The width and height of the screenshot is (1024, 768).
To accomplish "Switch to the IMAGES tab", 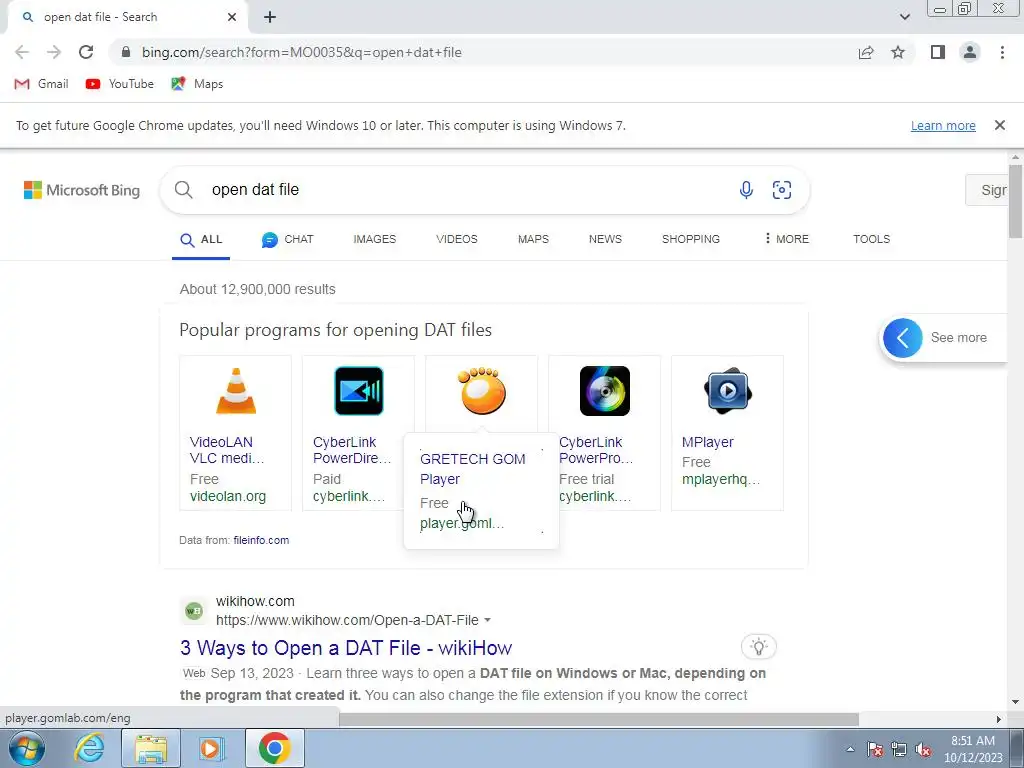I will pyautogui.click(x=375, y=240).
